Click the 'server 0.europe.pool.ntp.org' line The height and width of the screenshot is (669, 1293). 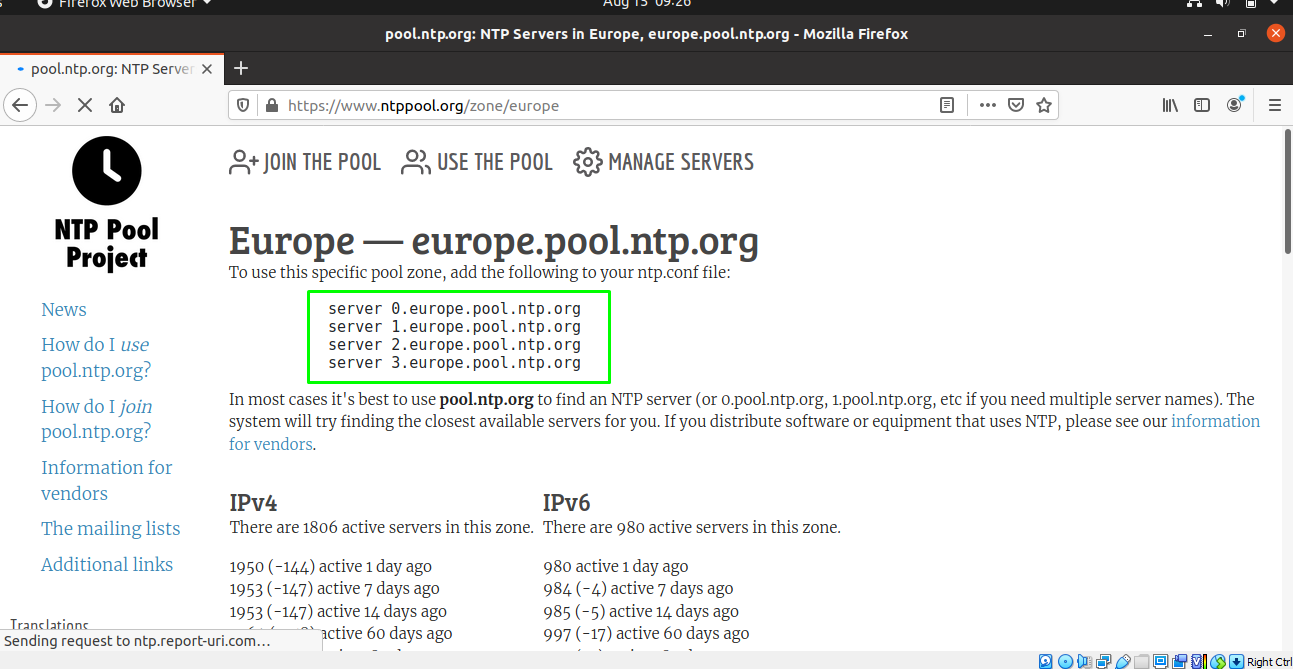click(454, 309)
